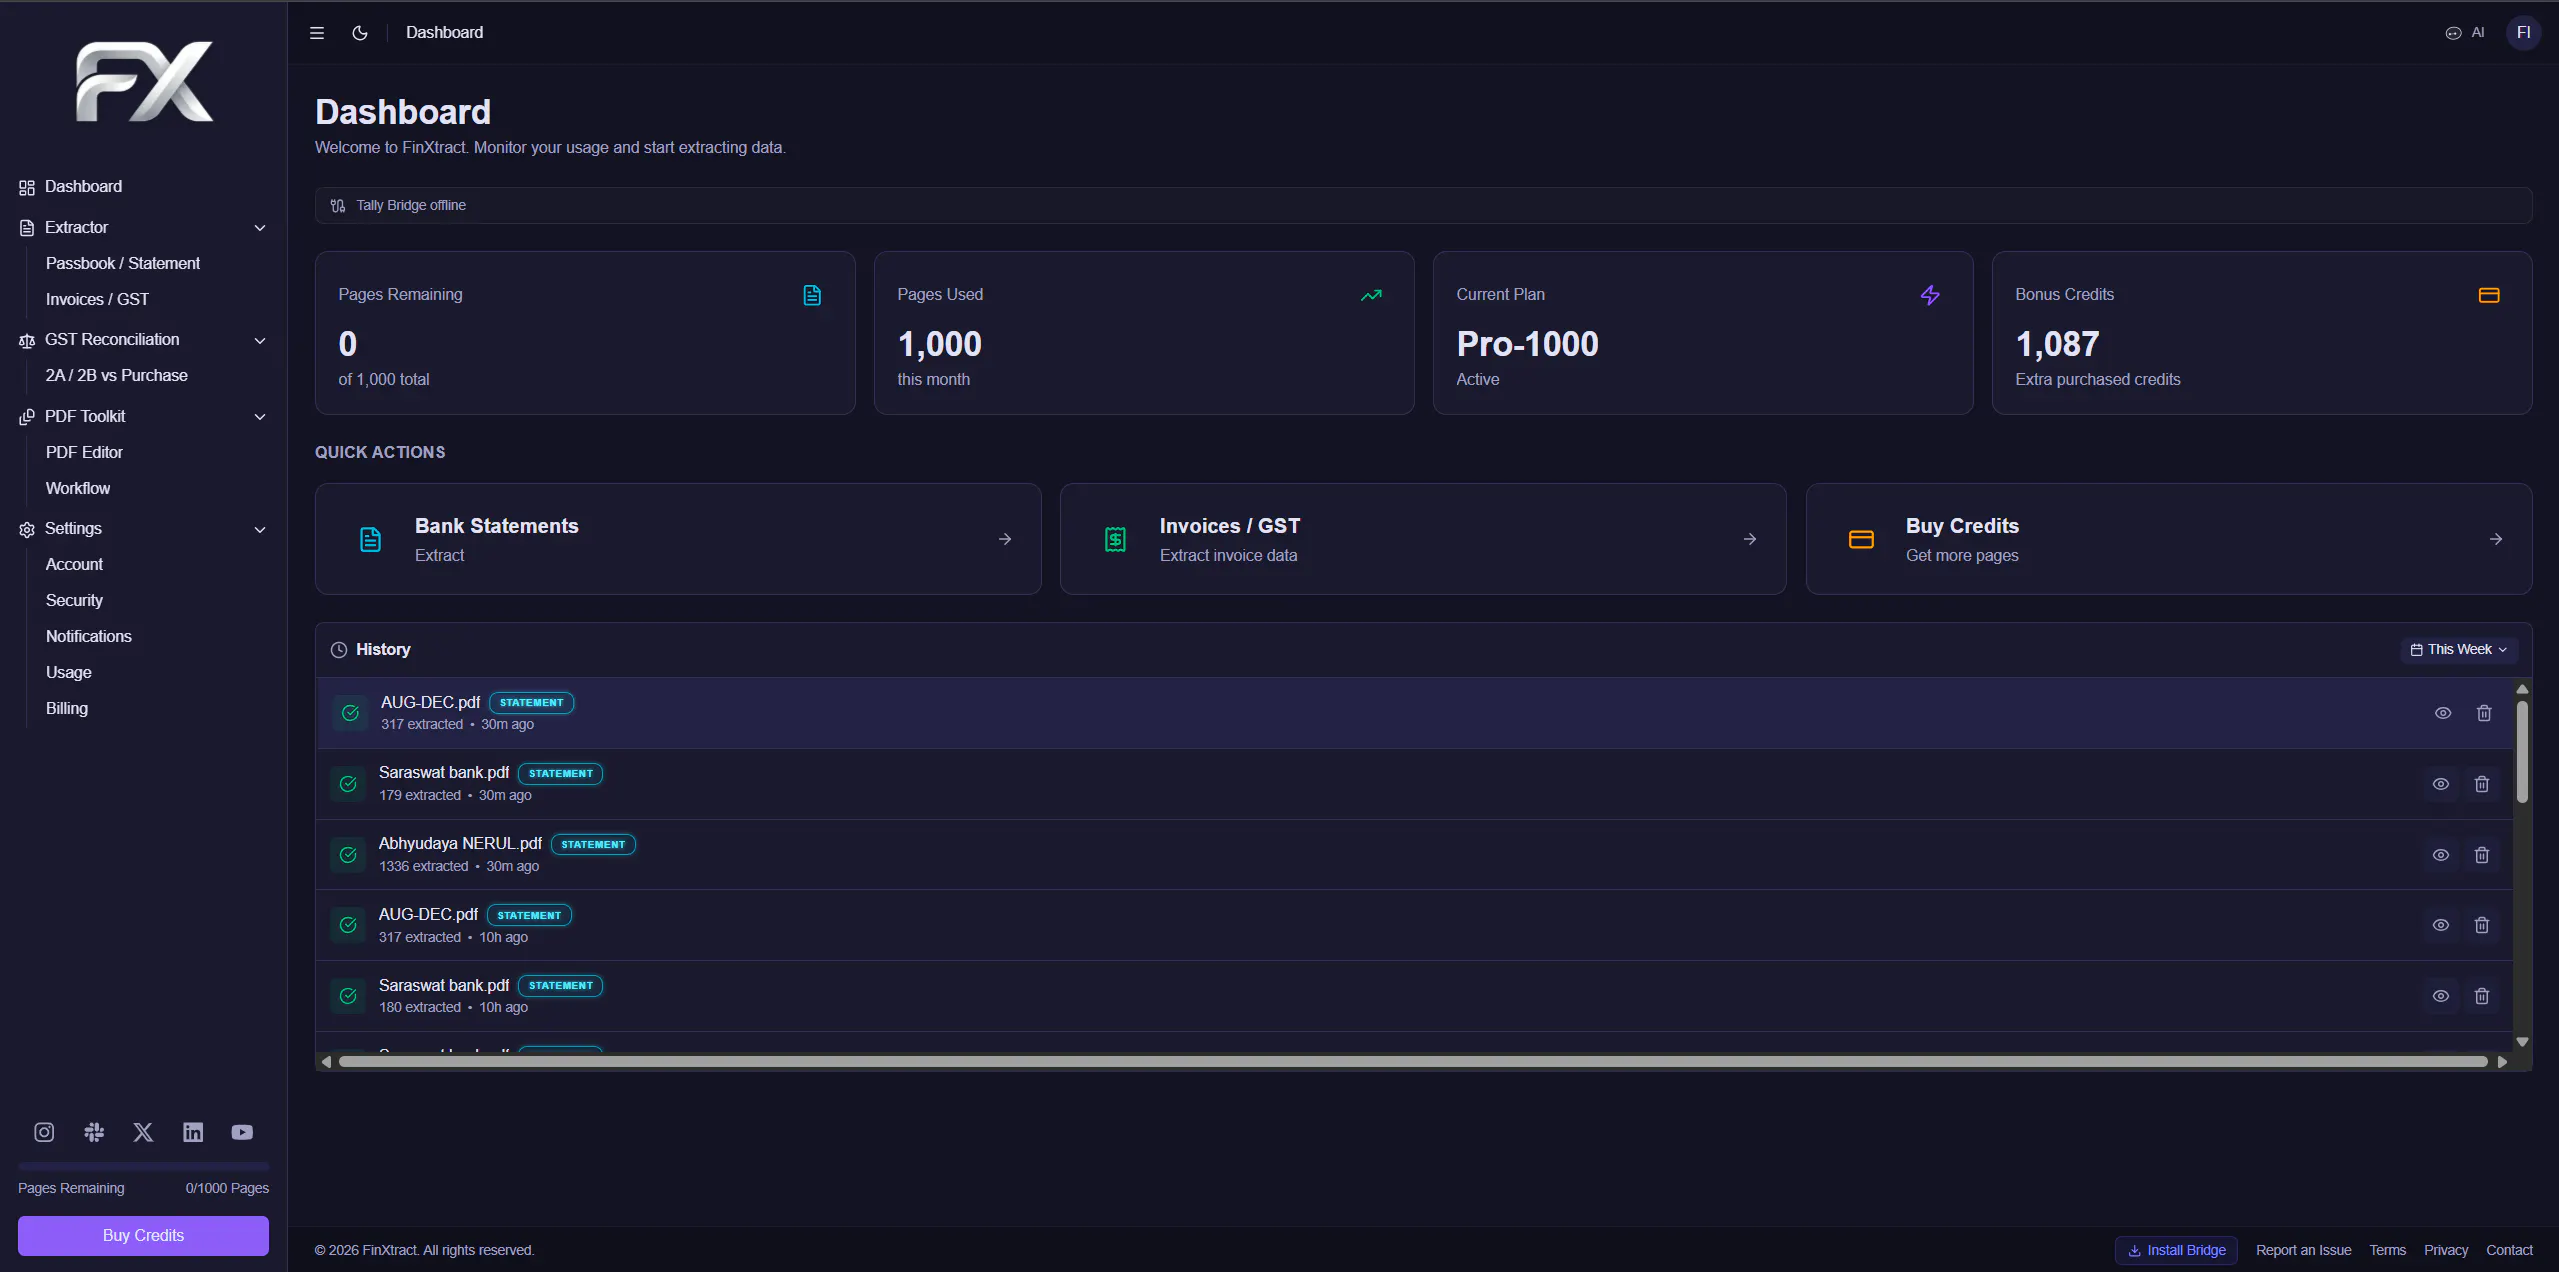Click the Invoices / GST receipt icon
Image resolution: width=2559 pixels, height=1272 pixels.
(1115, 540)
